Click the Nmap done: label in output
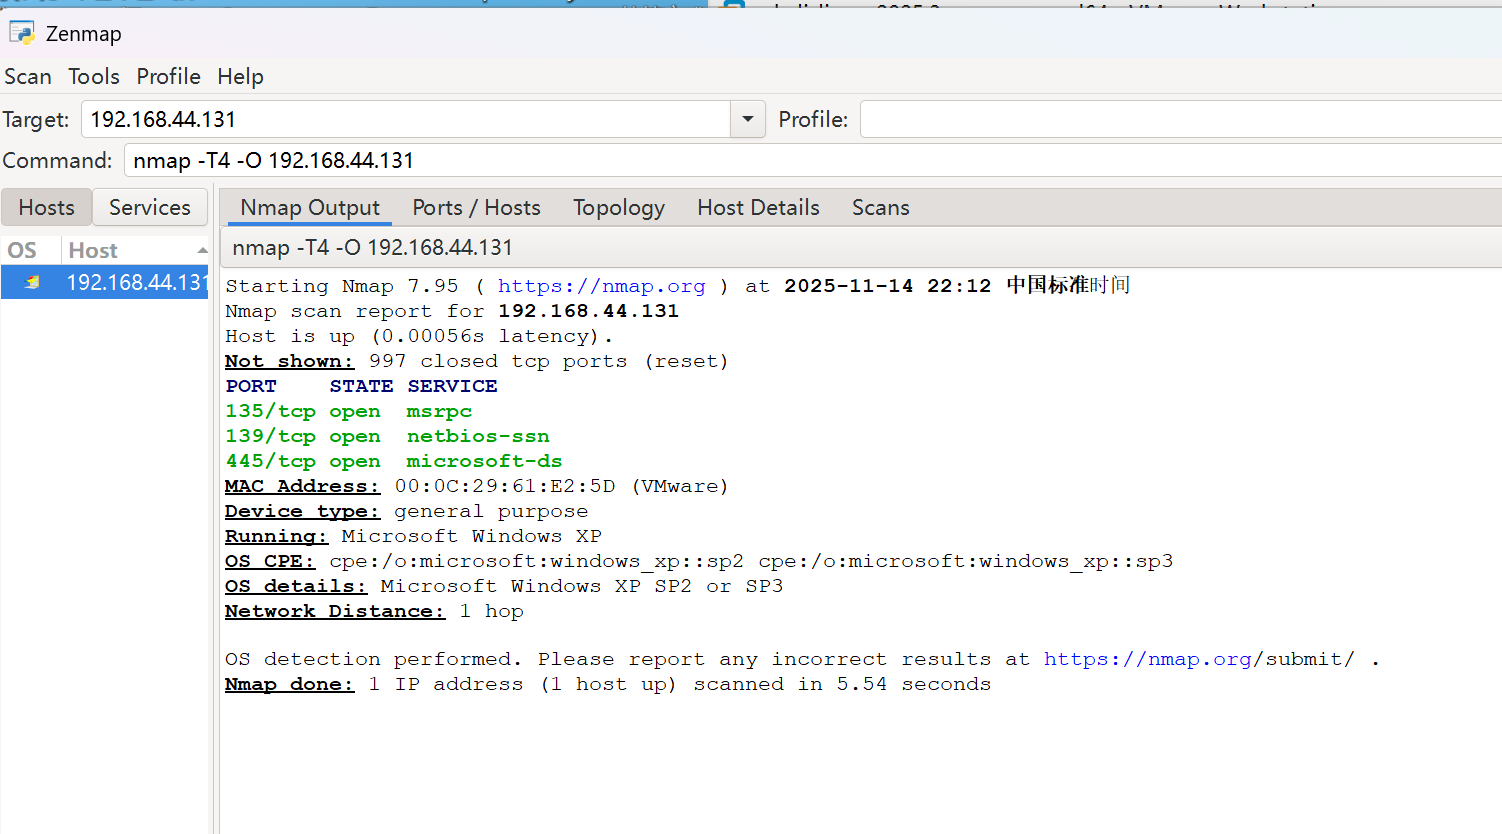Screen dimensions: 1502x834 [289, 684]
